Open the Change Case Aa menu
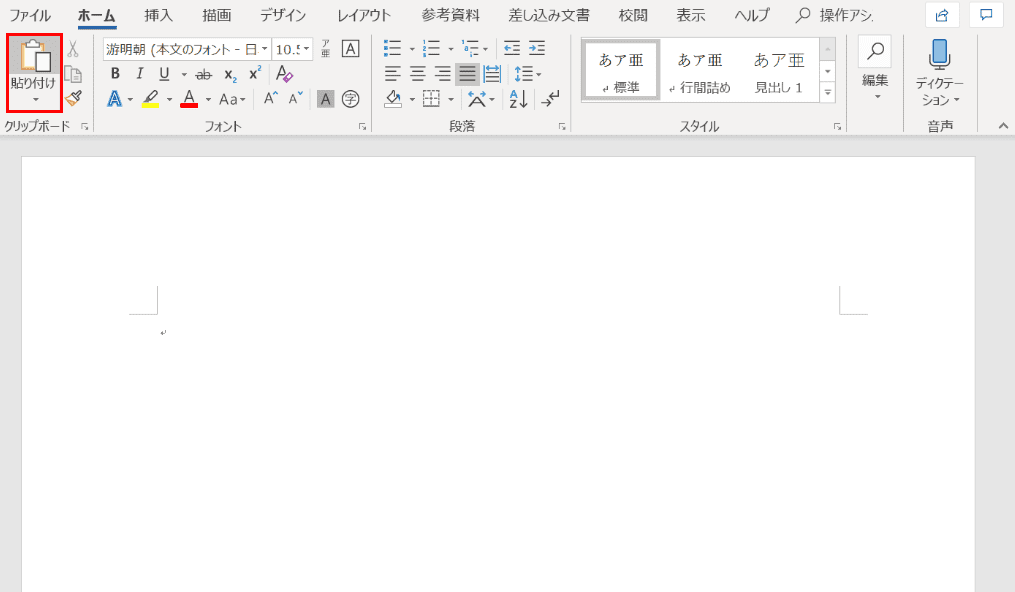1015x592 pixels. tap(232, 100)
